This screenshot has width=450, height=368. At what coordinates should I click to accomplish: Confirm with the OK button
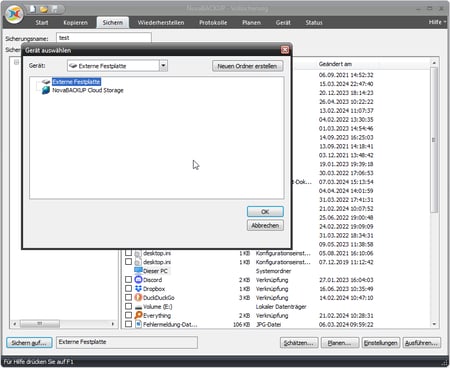pos(265,212)
